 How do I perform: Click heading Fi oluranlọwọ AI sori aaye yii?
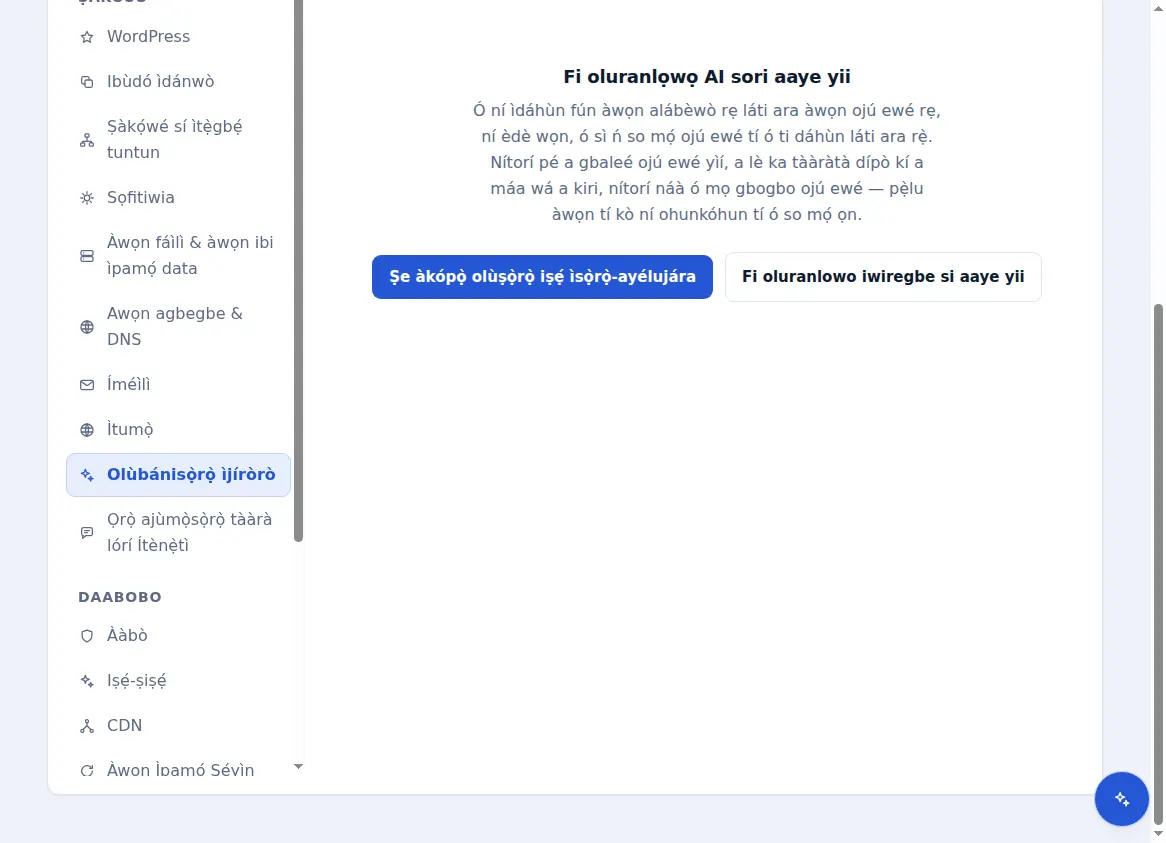[x=706, y=77]
